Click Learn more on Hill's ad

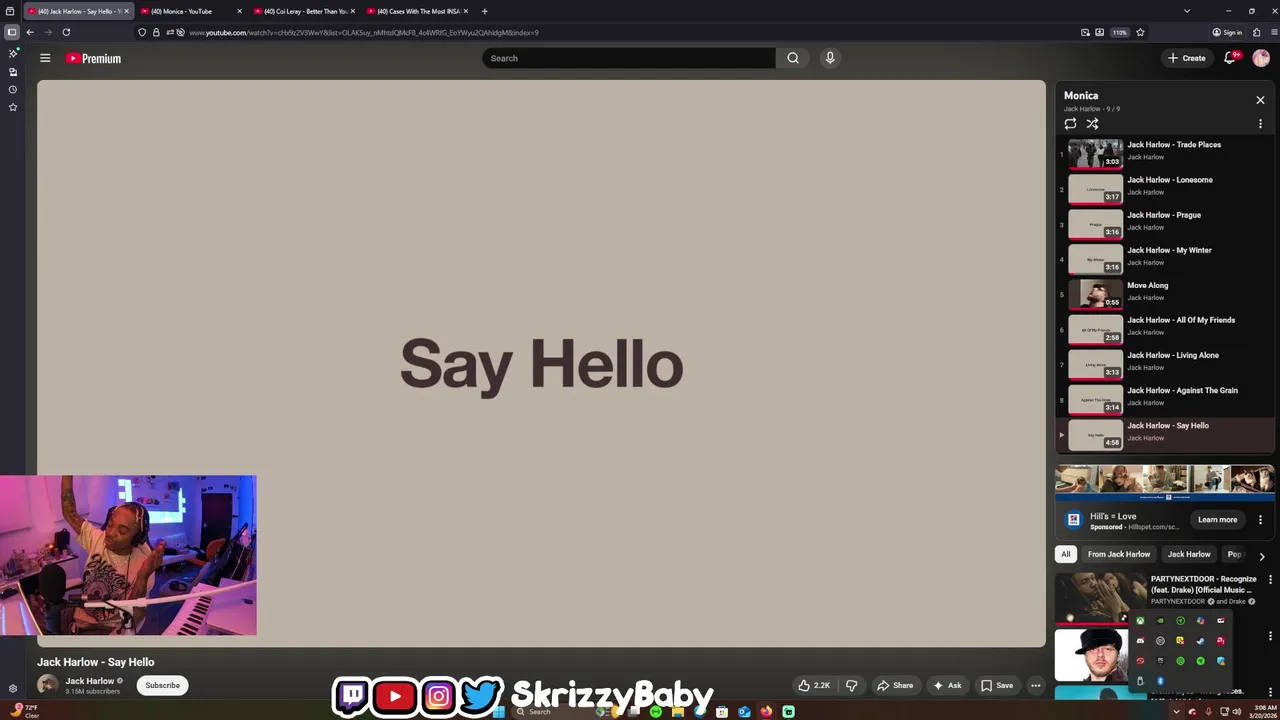pos(1217,519)
